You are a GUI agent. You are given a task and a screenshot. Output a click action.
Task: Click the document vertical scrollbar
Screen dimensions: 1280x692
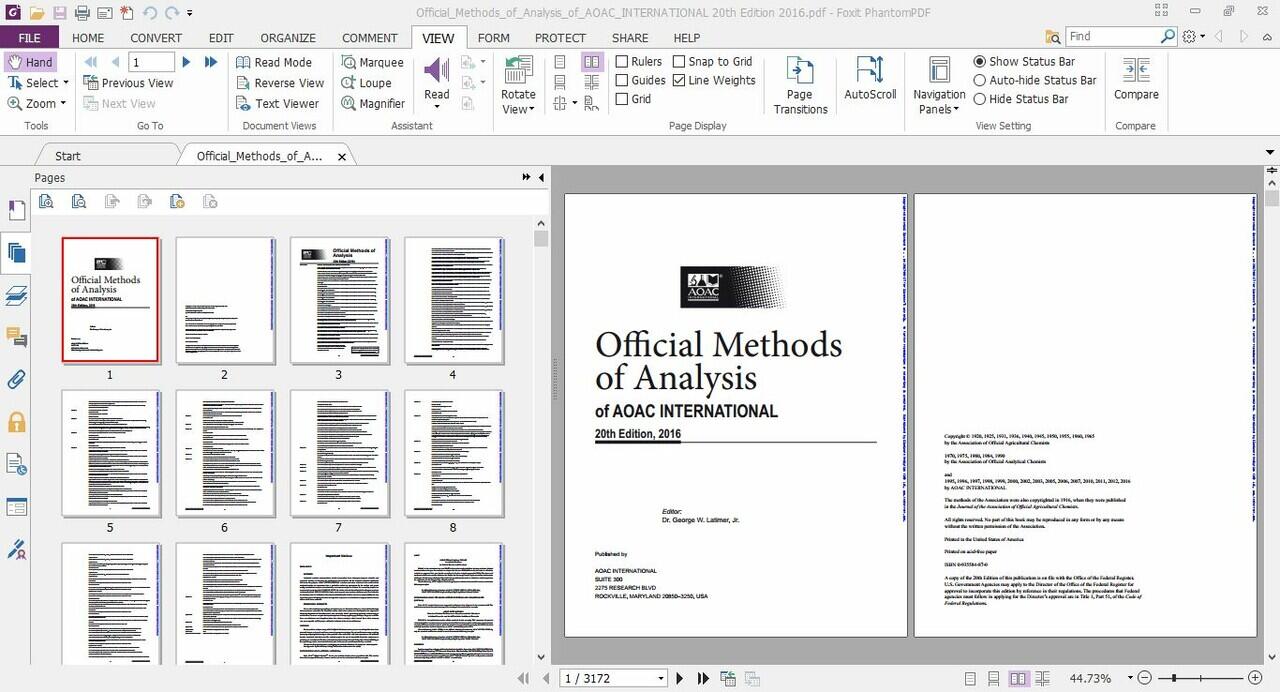(x=1271, y=197)
